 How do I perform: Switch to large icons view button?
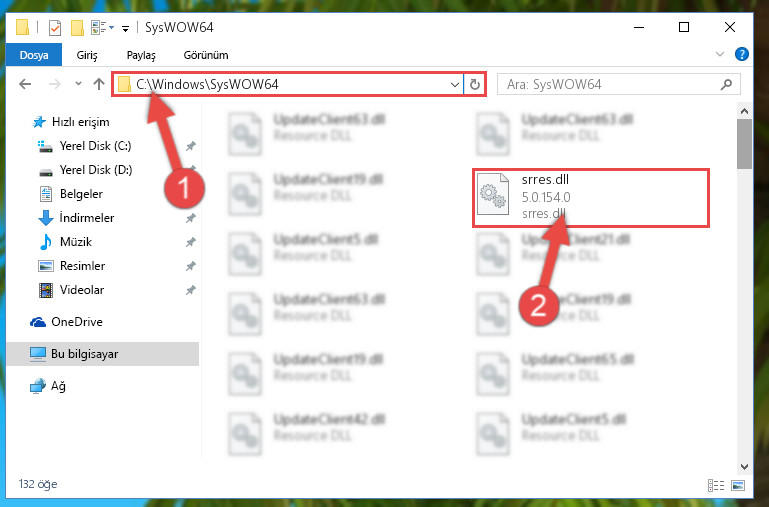point(738,485)
